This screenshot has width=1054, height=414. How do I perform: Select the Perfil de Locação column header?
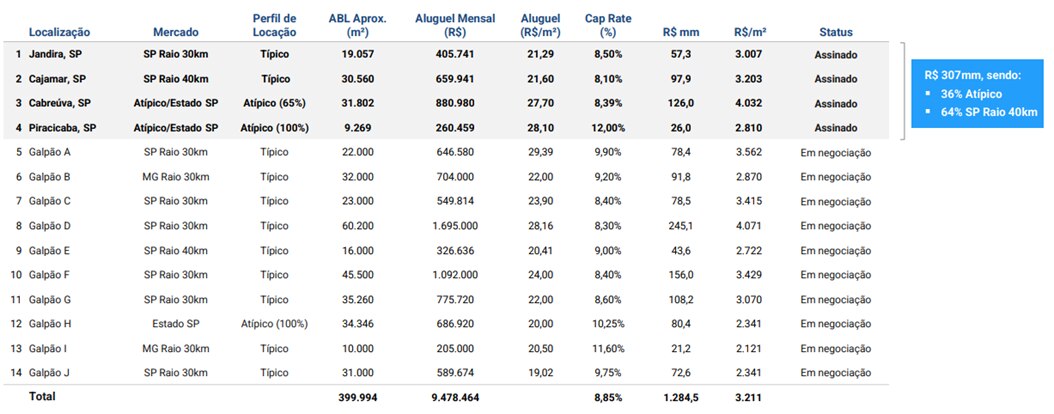[275, 26]
